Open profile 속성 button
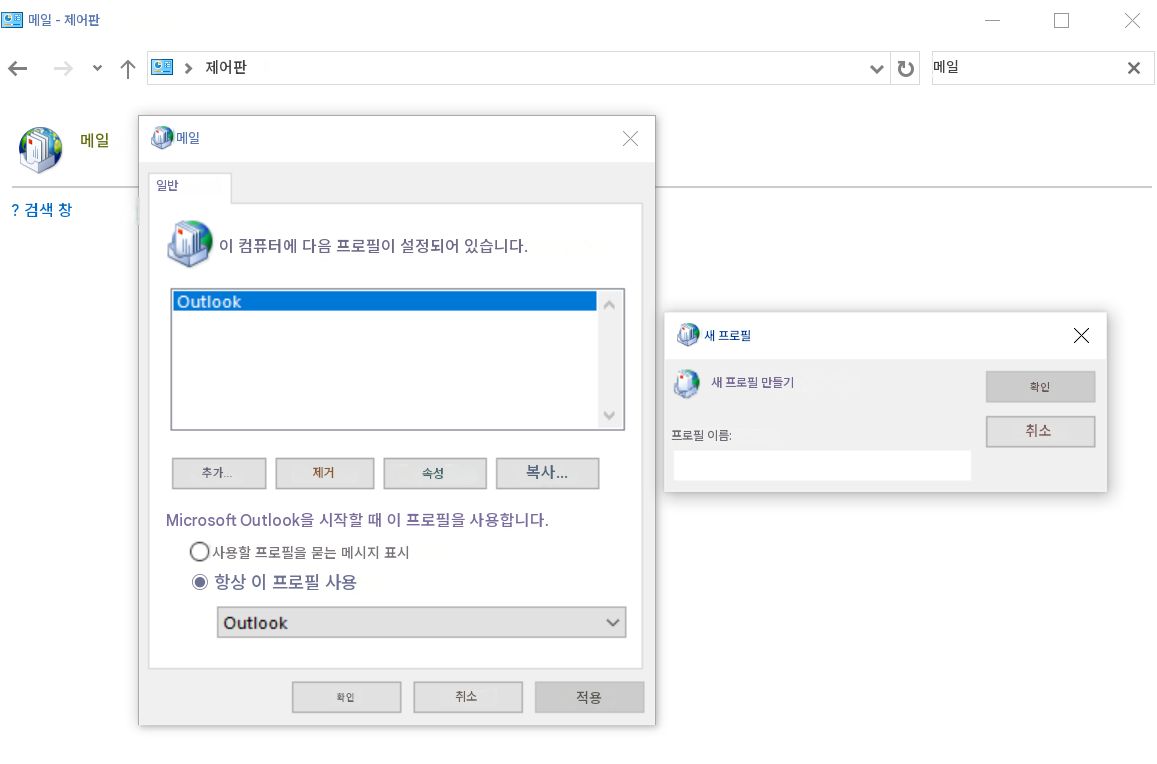The height and width of the screenshot is (764, 1157). click(x=435, y=473)
